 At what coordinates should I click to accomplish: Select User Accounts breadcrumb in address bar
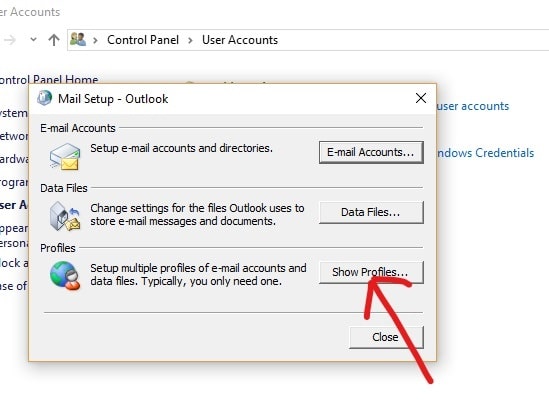[240, 40]
